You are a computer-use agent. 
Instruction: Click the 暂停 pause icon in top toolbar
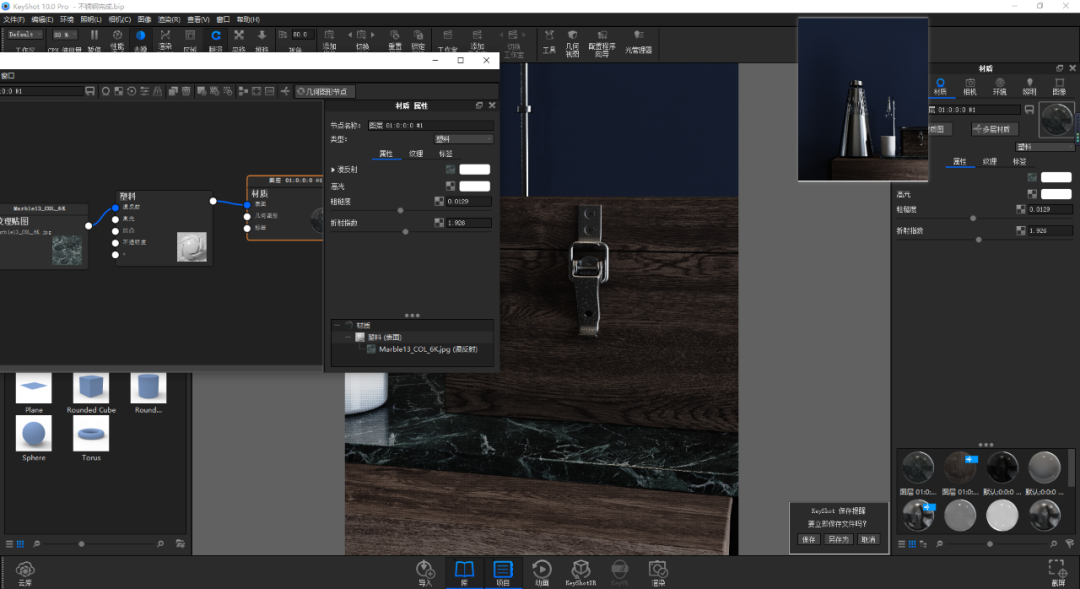[x=94, y=40]
